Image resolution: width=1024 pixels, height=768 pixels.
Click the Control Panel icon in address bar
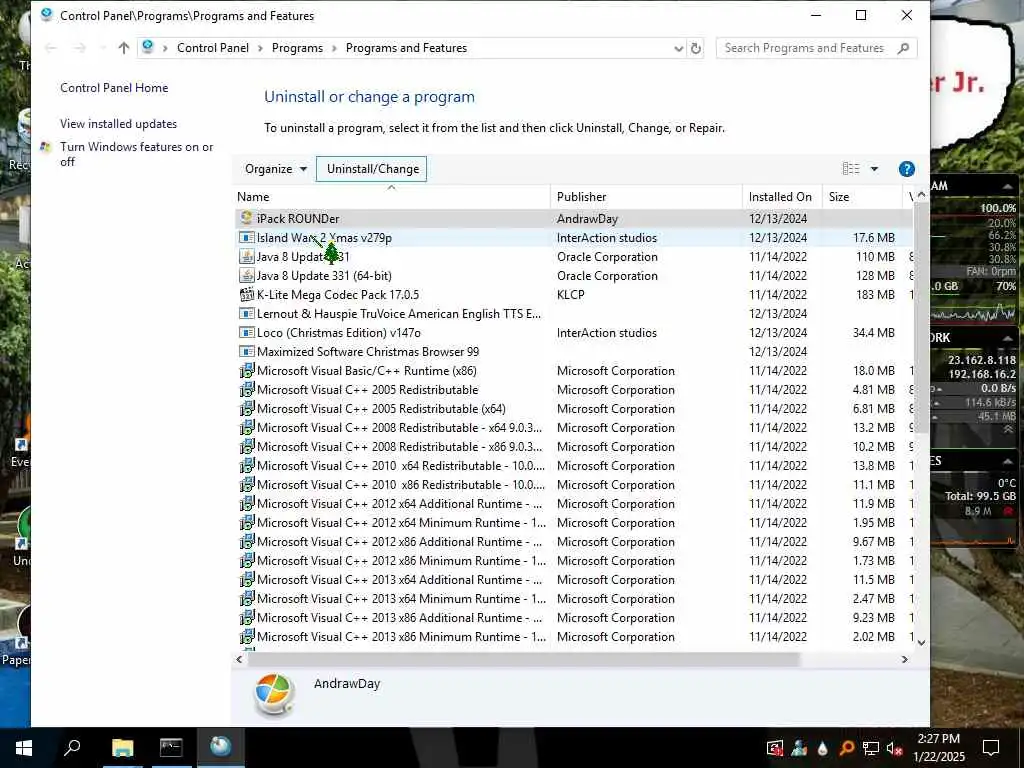pos(148,47)
